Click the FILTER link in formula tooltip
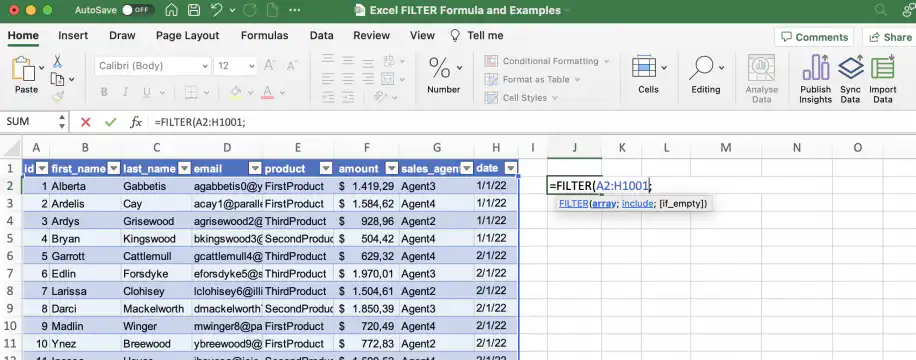Screen dimensions: 916x360 pyautogui.click(x=573, y=204)
